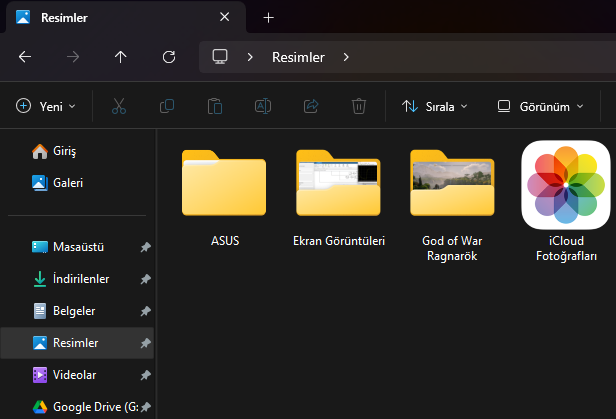Click the Rename icon in toolbar
This screenshot has height=419, width=616.
coord(263,106)
